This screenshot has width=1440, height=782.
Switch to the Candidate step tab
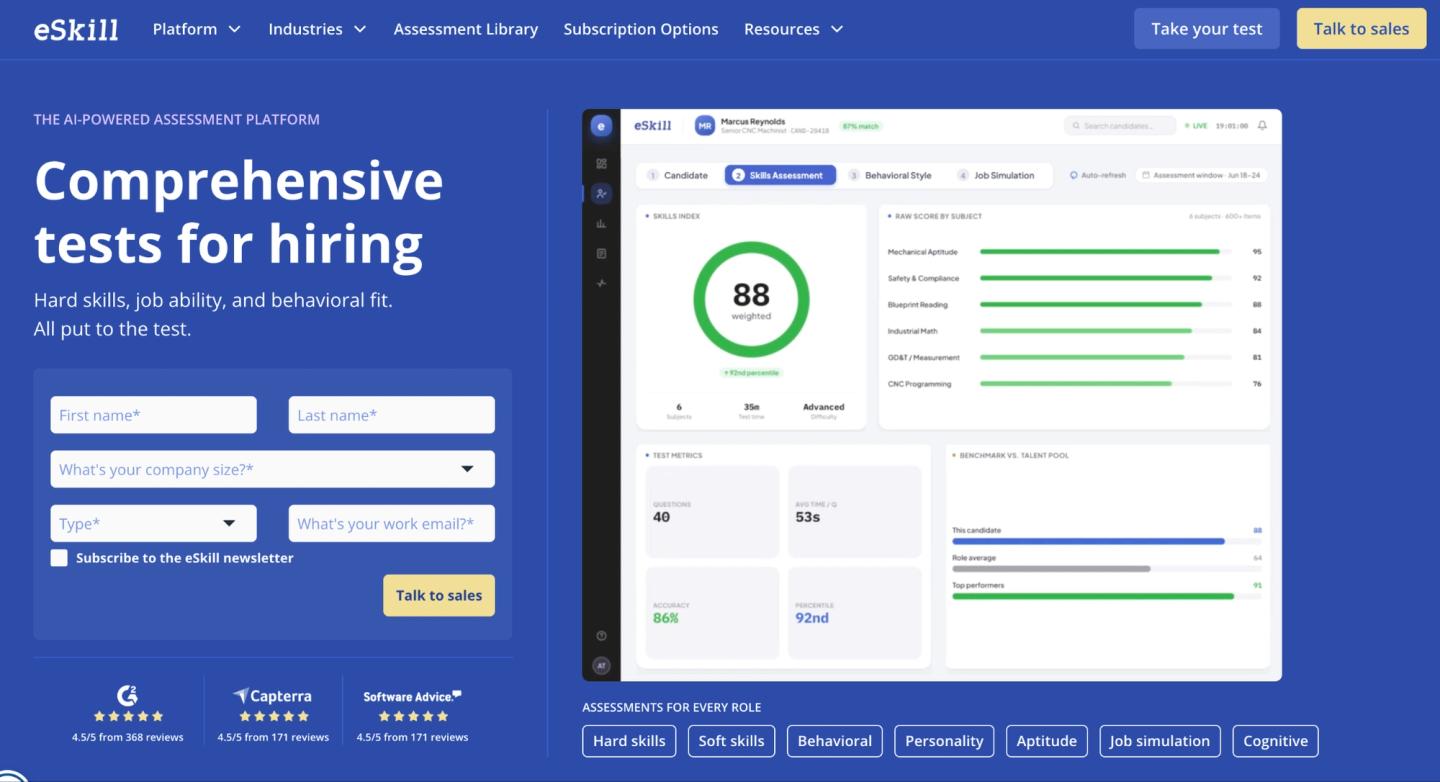[678, 175]
